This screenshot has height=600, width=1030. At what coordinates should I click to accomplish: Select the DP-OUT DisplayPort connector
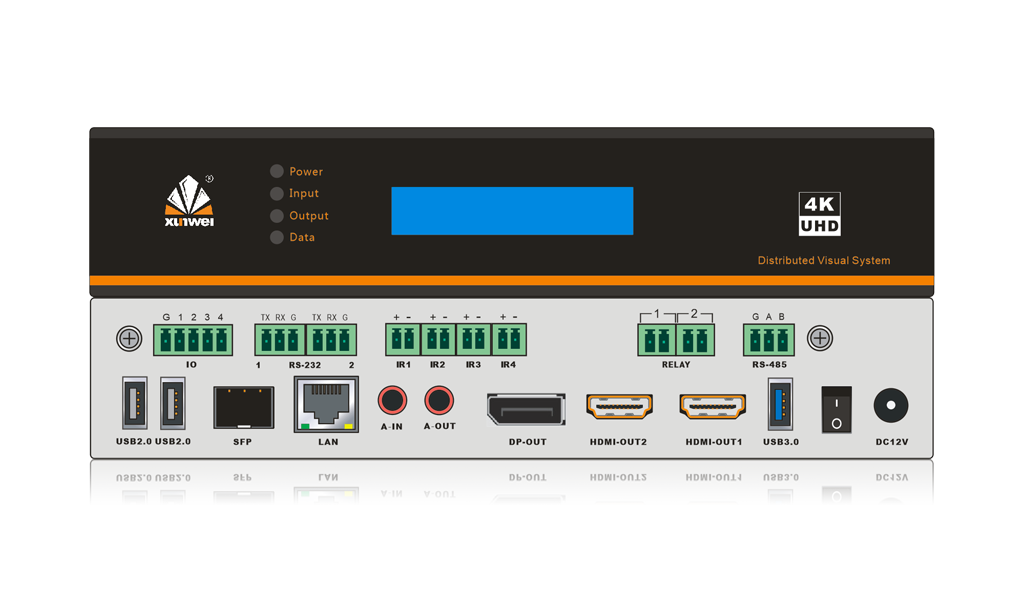click(x=526, y=410)
